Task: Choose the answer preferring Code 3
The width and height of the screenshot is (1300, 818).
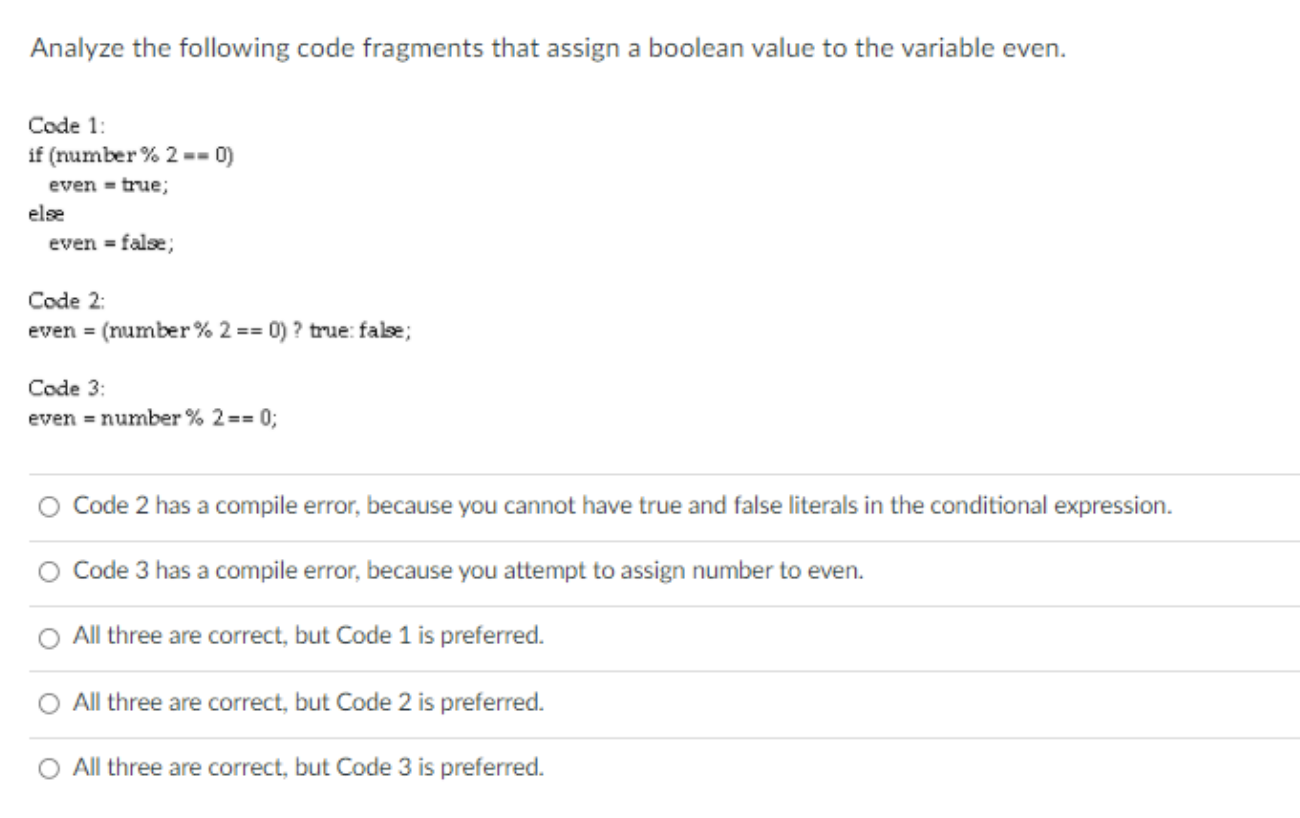Action: [307, 768]
